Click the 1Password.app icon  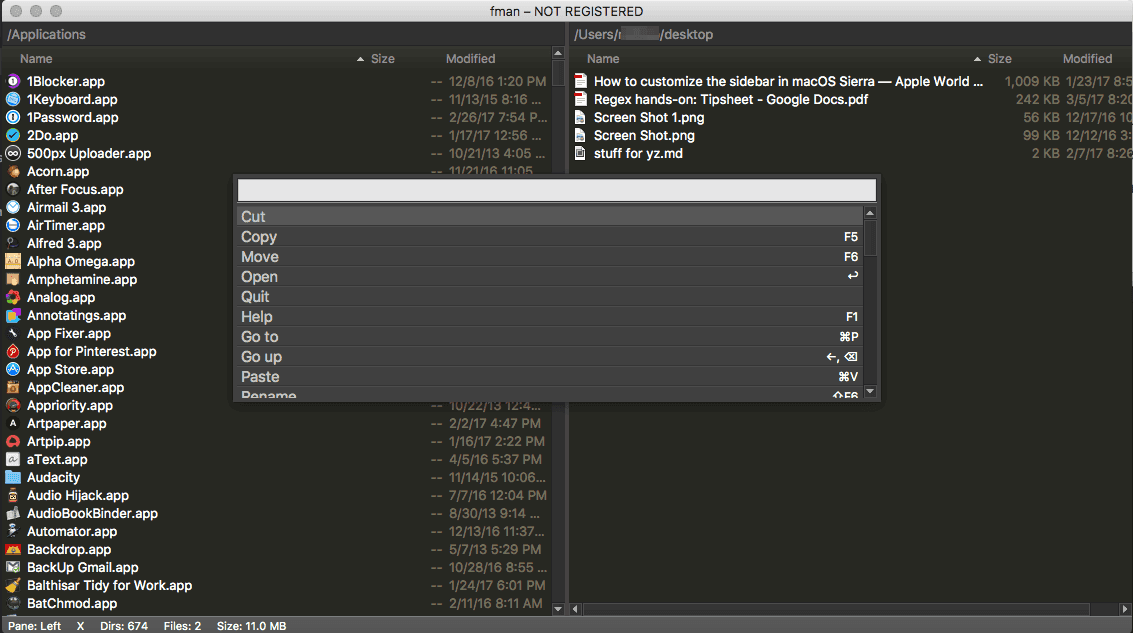(13, 117)
